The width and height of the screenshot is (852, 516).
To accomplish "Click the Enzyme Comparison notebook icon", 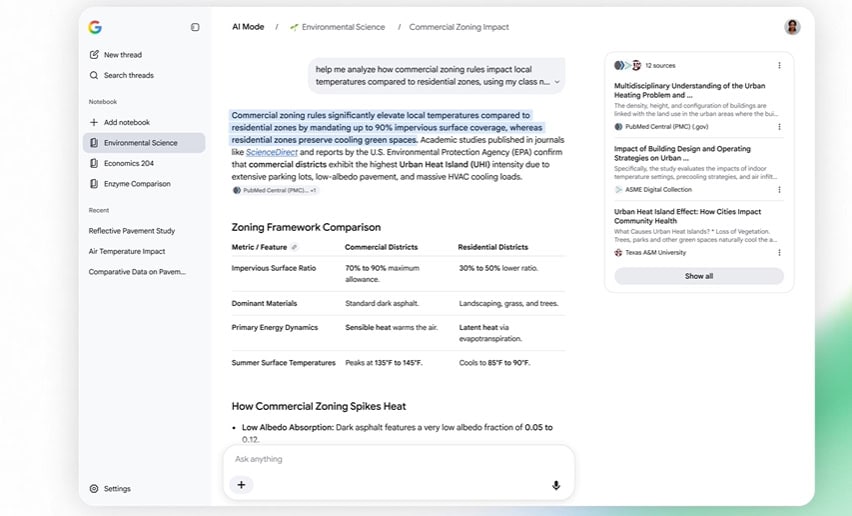I will tap(94, 184).
